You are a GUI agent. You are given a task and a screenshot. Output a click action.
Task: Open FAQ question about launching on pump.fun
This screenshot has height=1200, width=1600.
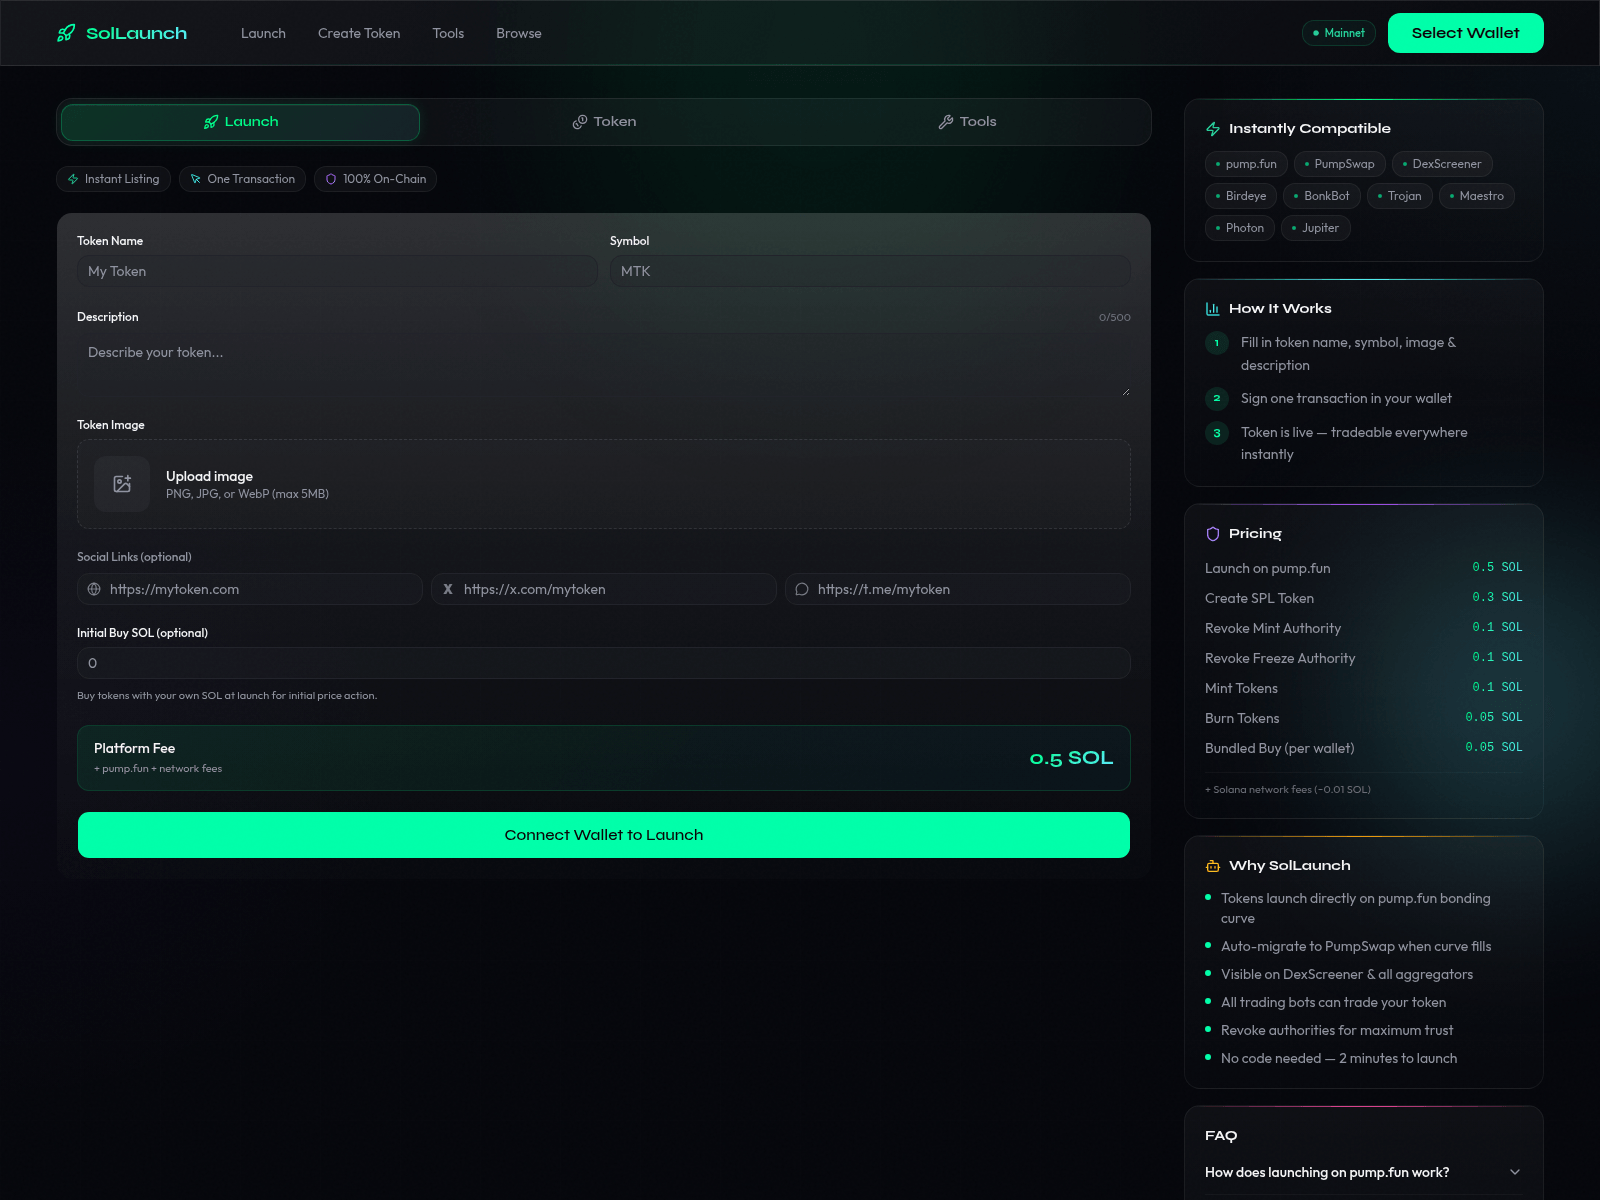pos(1364,1172)
